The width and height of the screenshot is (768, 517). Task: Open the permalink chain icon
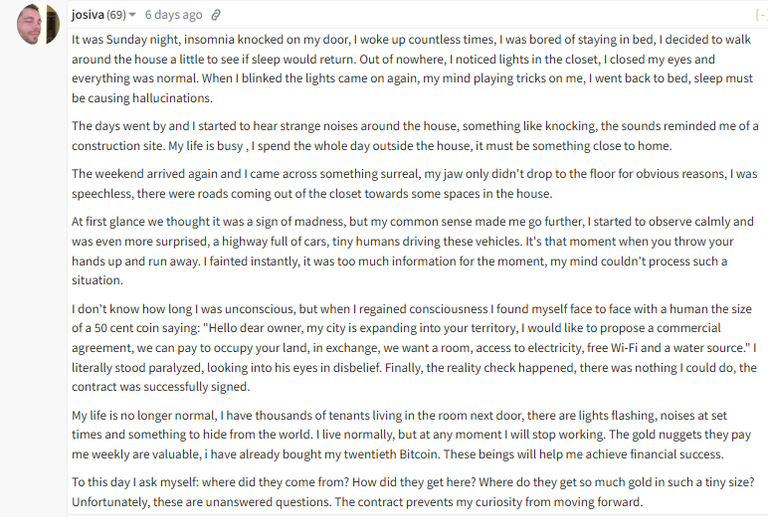click(x=216, y=15)
